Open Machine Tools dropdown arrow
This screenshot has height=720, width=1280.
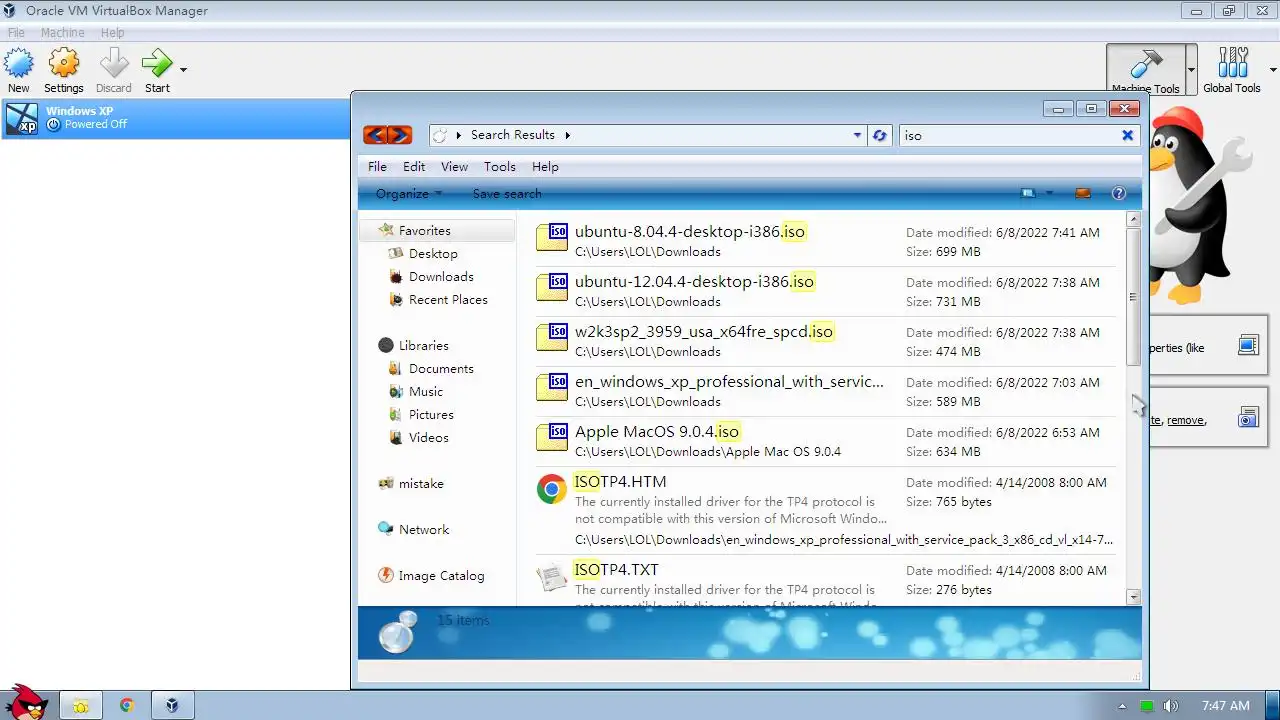click(1191, 70)
